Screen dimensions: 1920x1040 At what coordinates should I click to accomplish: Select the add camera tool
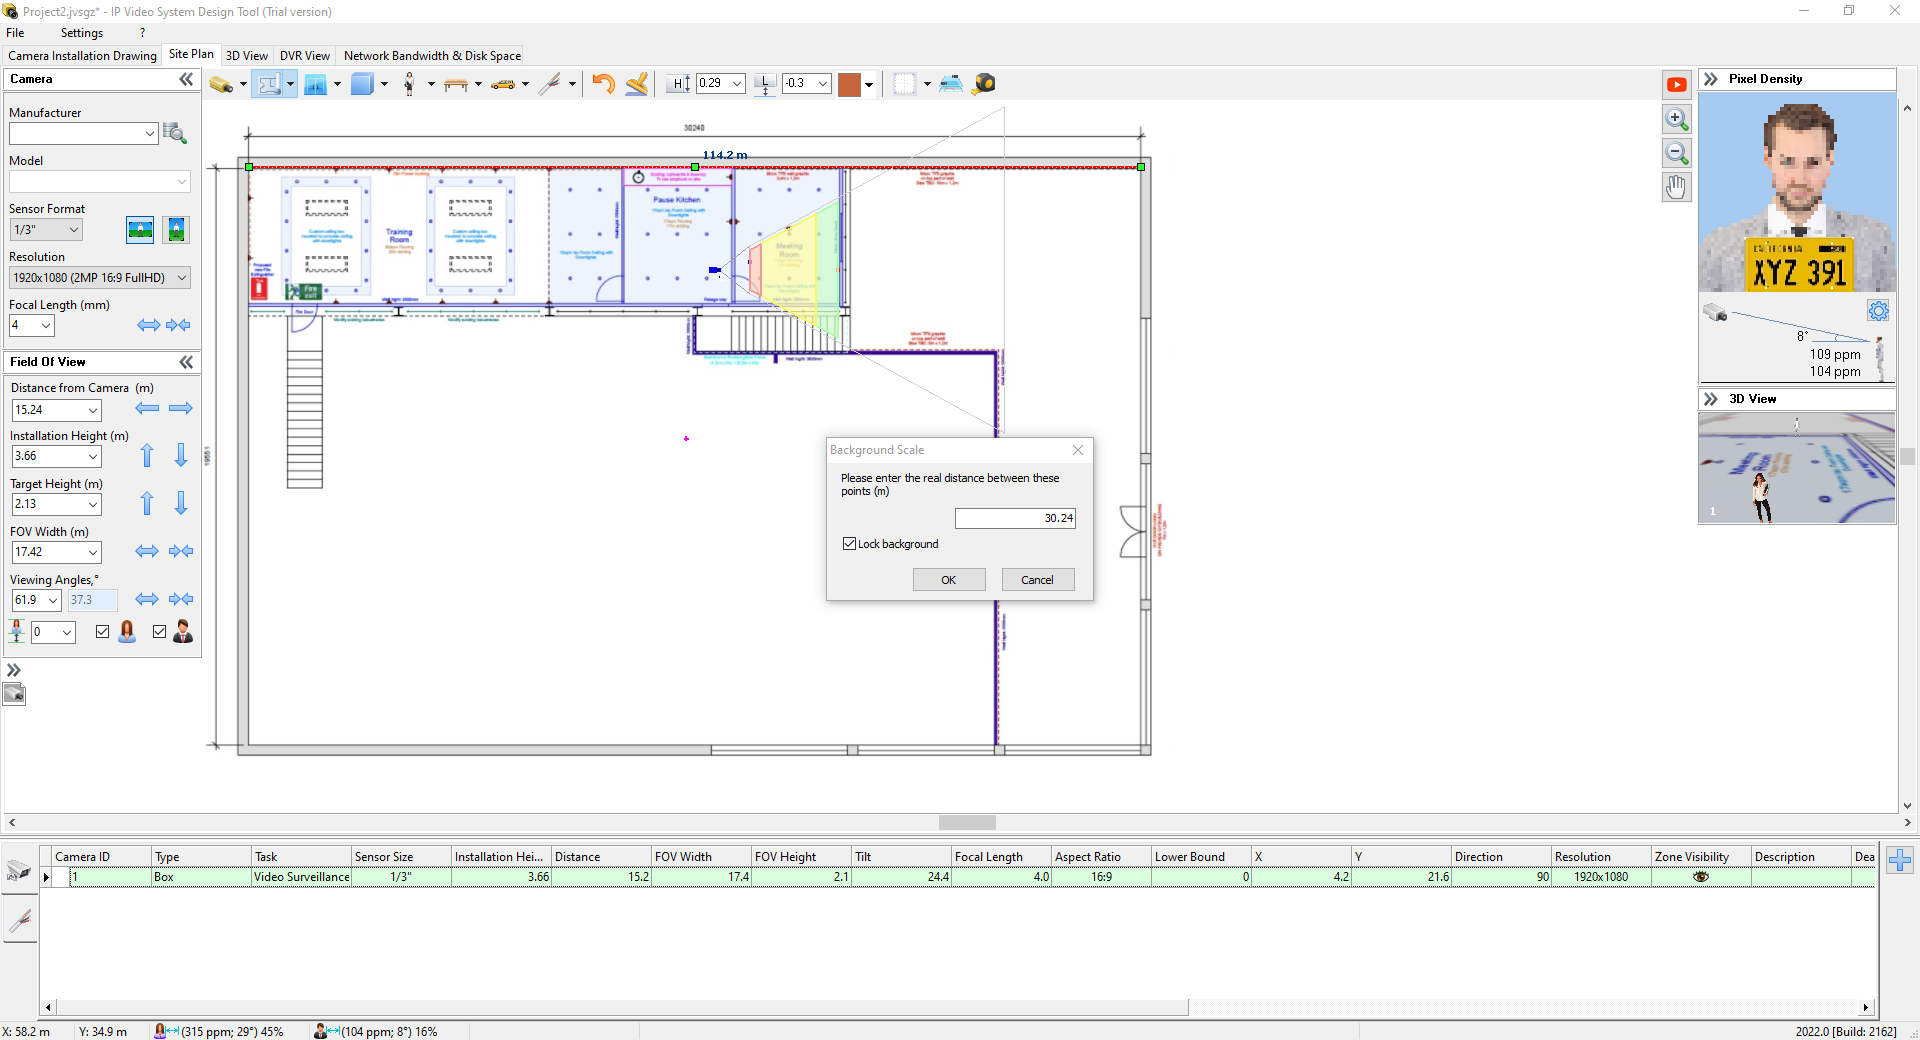tap(220, 84)
